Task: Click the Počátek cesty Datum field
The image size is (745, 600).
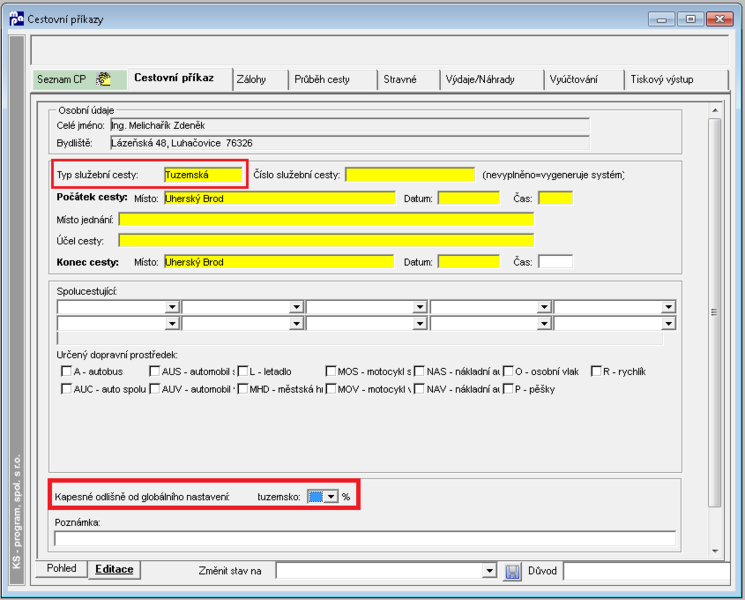Action: pyautogui.click(x=469, y=198)
